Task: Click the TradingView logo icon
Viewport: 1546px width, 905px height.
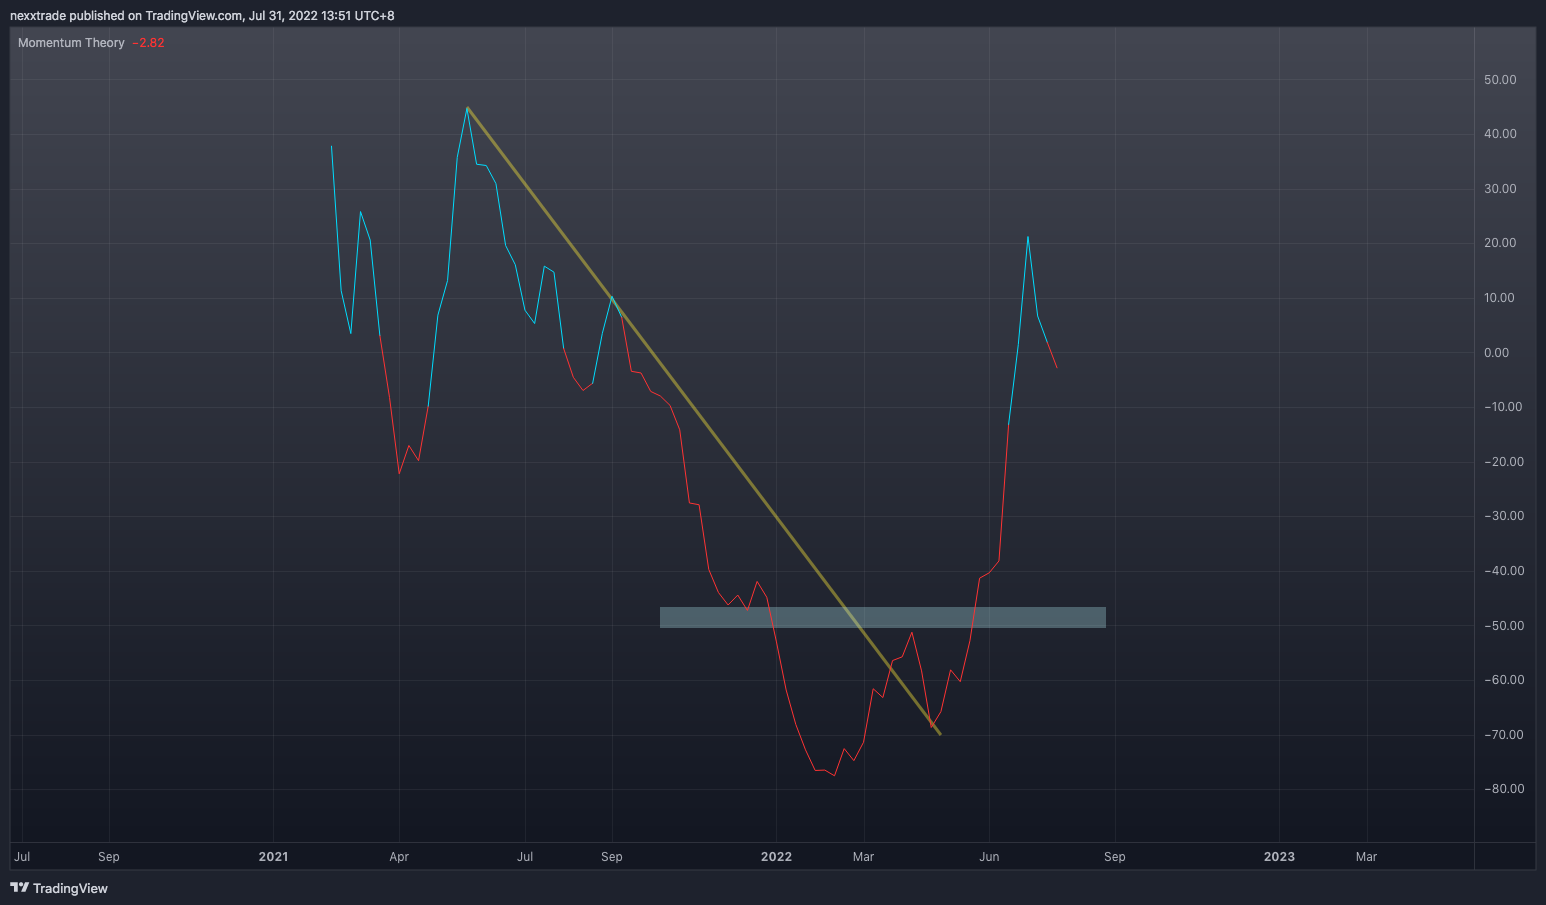Action: [19, 888]
